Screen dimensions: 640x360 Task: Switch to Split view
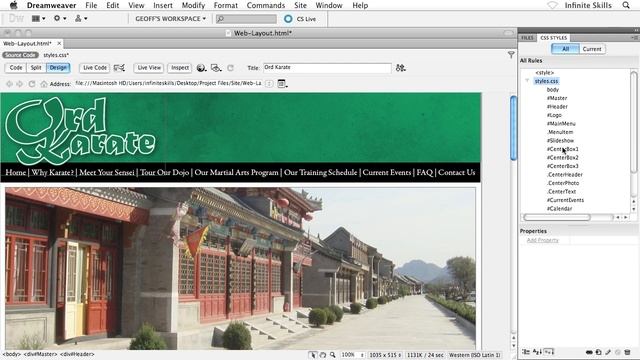coord(36,68)
